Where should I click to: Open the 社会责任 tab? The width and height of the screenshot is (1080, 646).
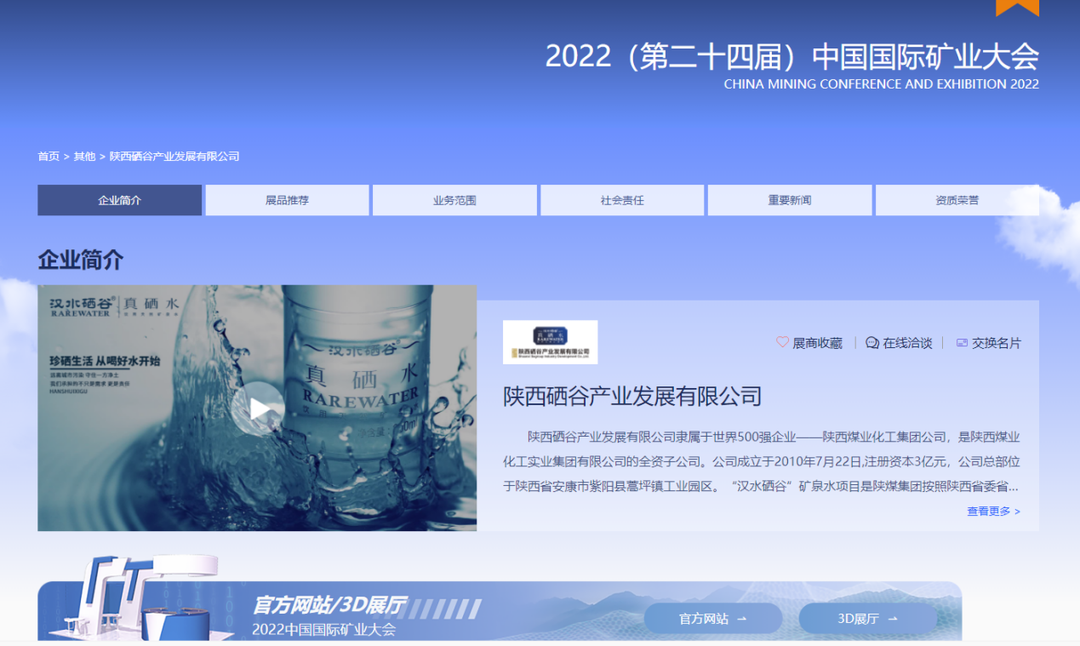[622, 200]
